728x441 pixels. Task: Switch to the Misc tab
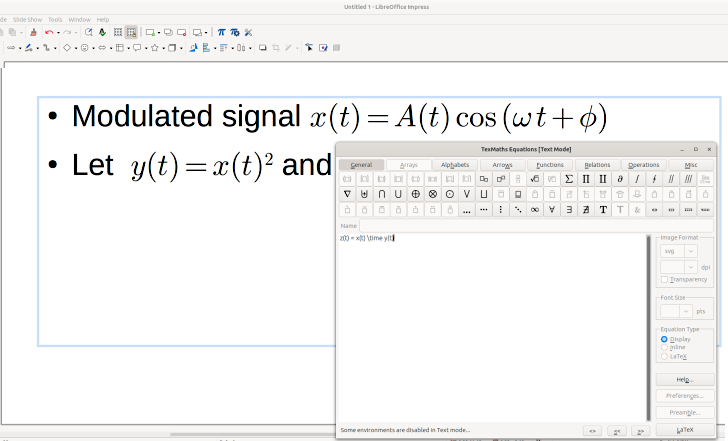tap(691, 165)
